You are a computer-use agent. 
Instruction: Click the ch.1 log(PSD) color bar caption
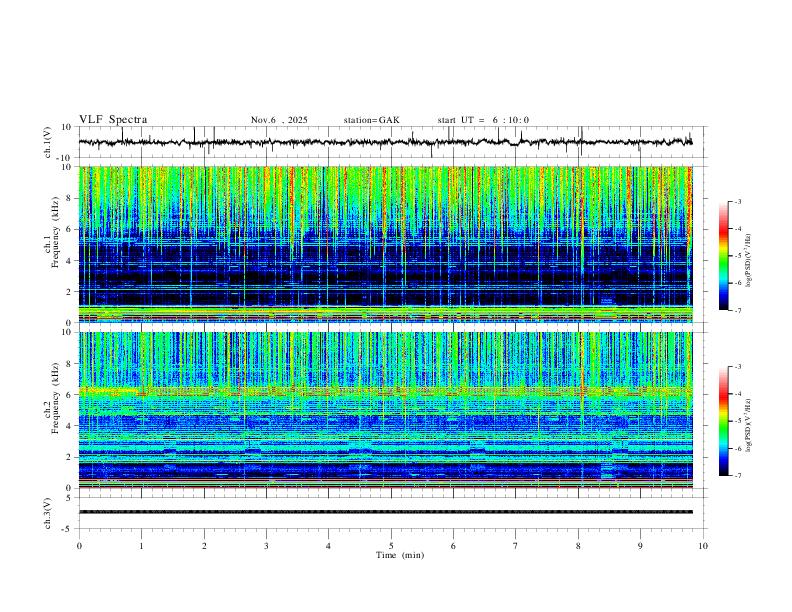point(749,260)
